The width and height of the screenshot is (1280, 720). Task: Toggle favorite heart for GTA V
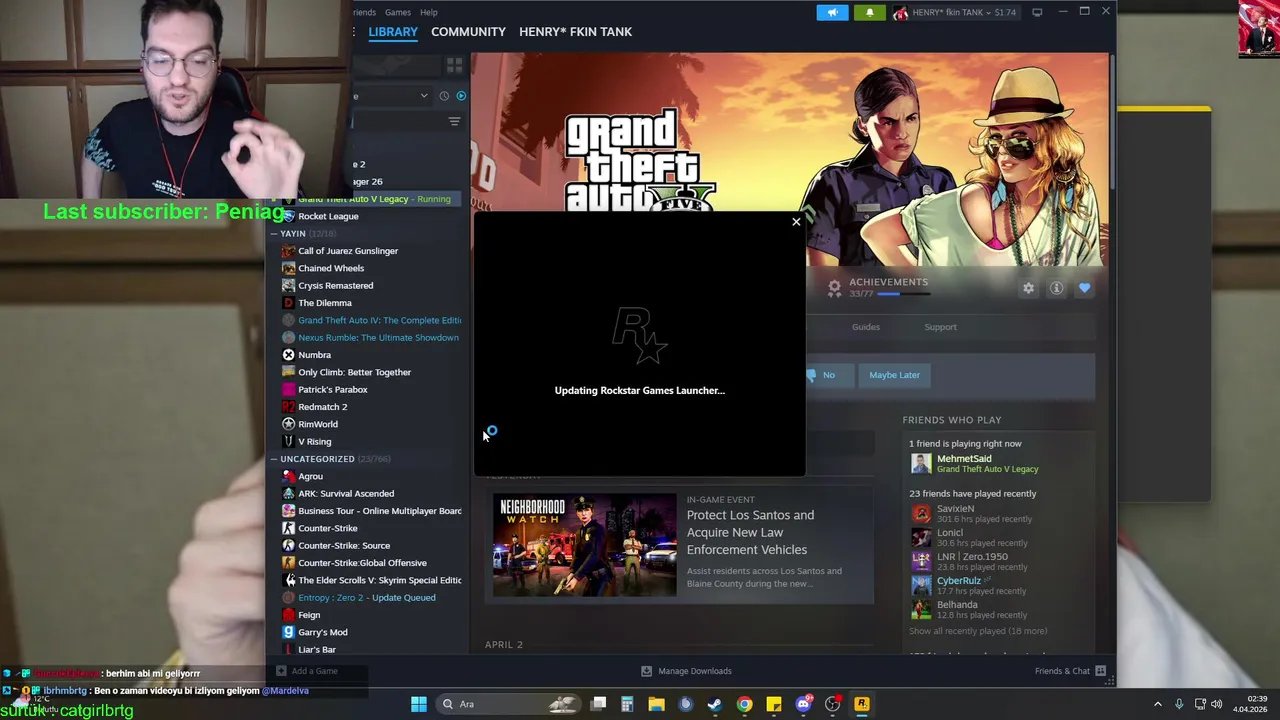(1084, 288)
